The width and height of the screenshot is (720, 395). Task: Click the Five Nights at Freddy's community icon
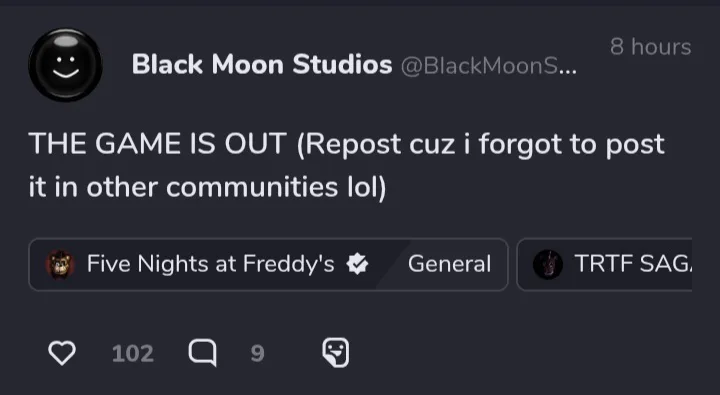(x=60, y=264)
